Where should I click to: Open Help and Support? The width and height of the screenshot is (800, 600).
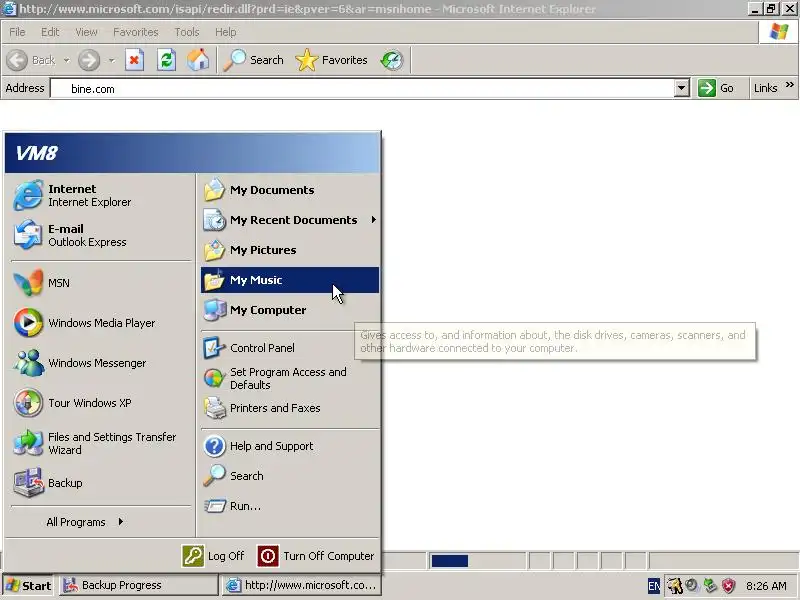pos(290,446)
